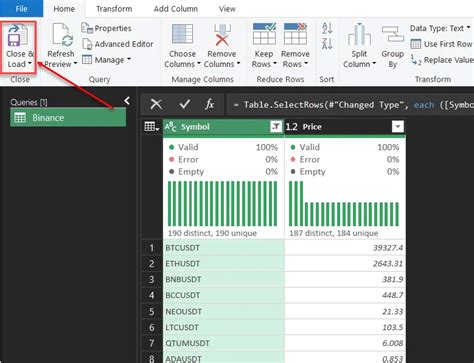Open the File tab

(x=21, y=9)
